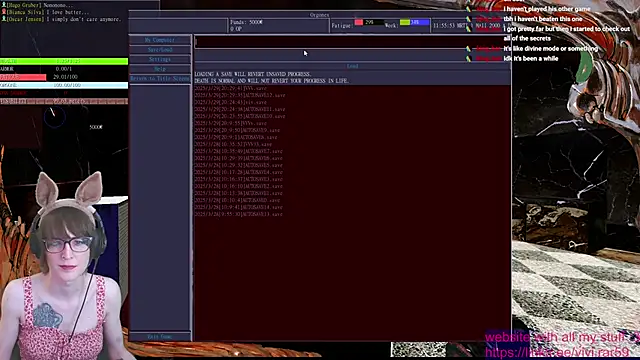The image size is (640, 360).
Task: Select the autosave stamped 20:9:1
Action: point(236,137)
